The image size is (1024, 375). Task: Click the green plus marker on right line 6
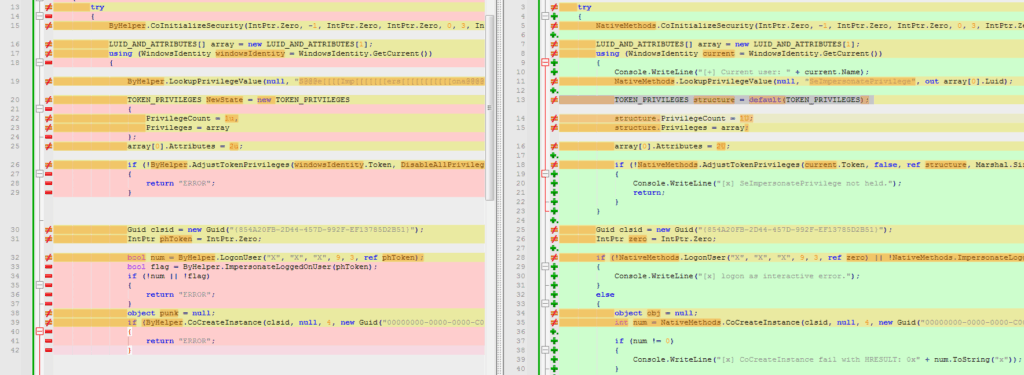tap(554, 35)
